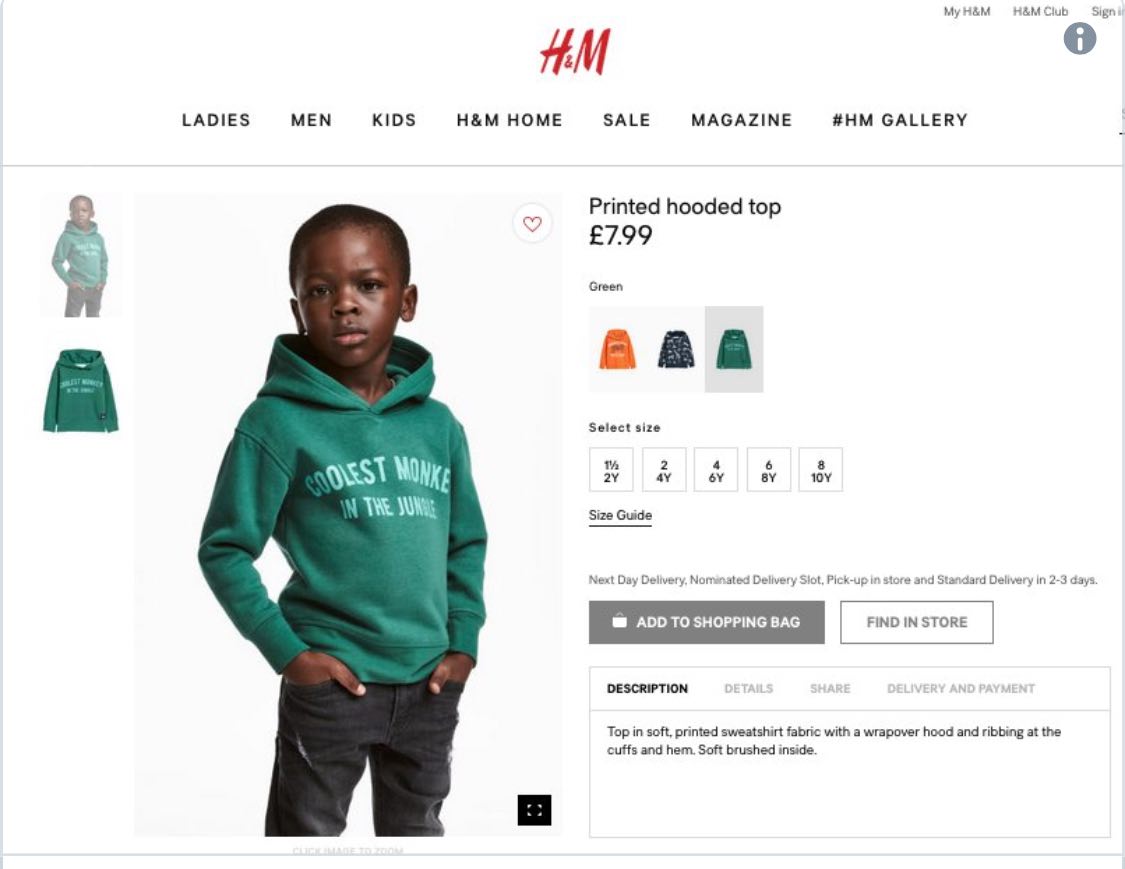
Task: Choose size 4-6Y
Action: pos(716,470)
